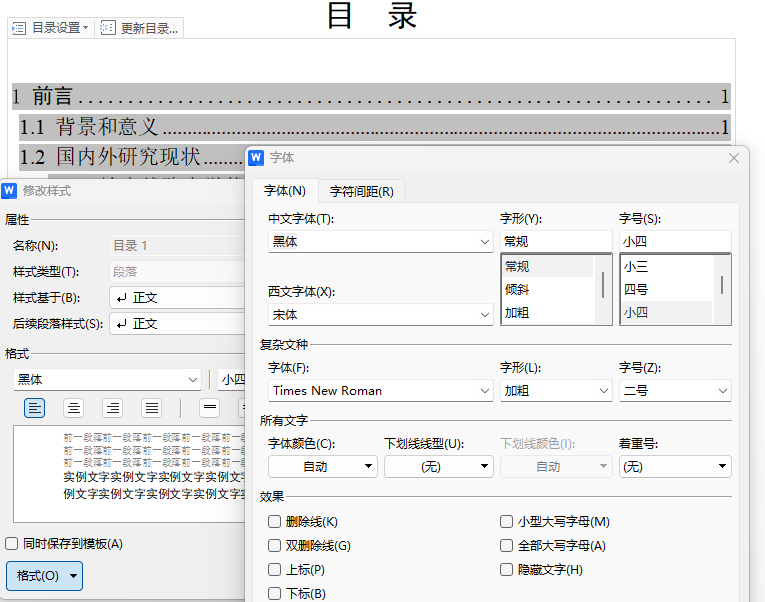
Task: Click single line spacing icon
Action: tap(210, 407)
